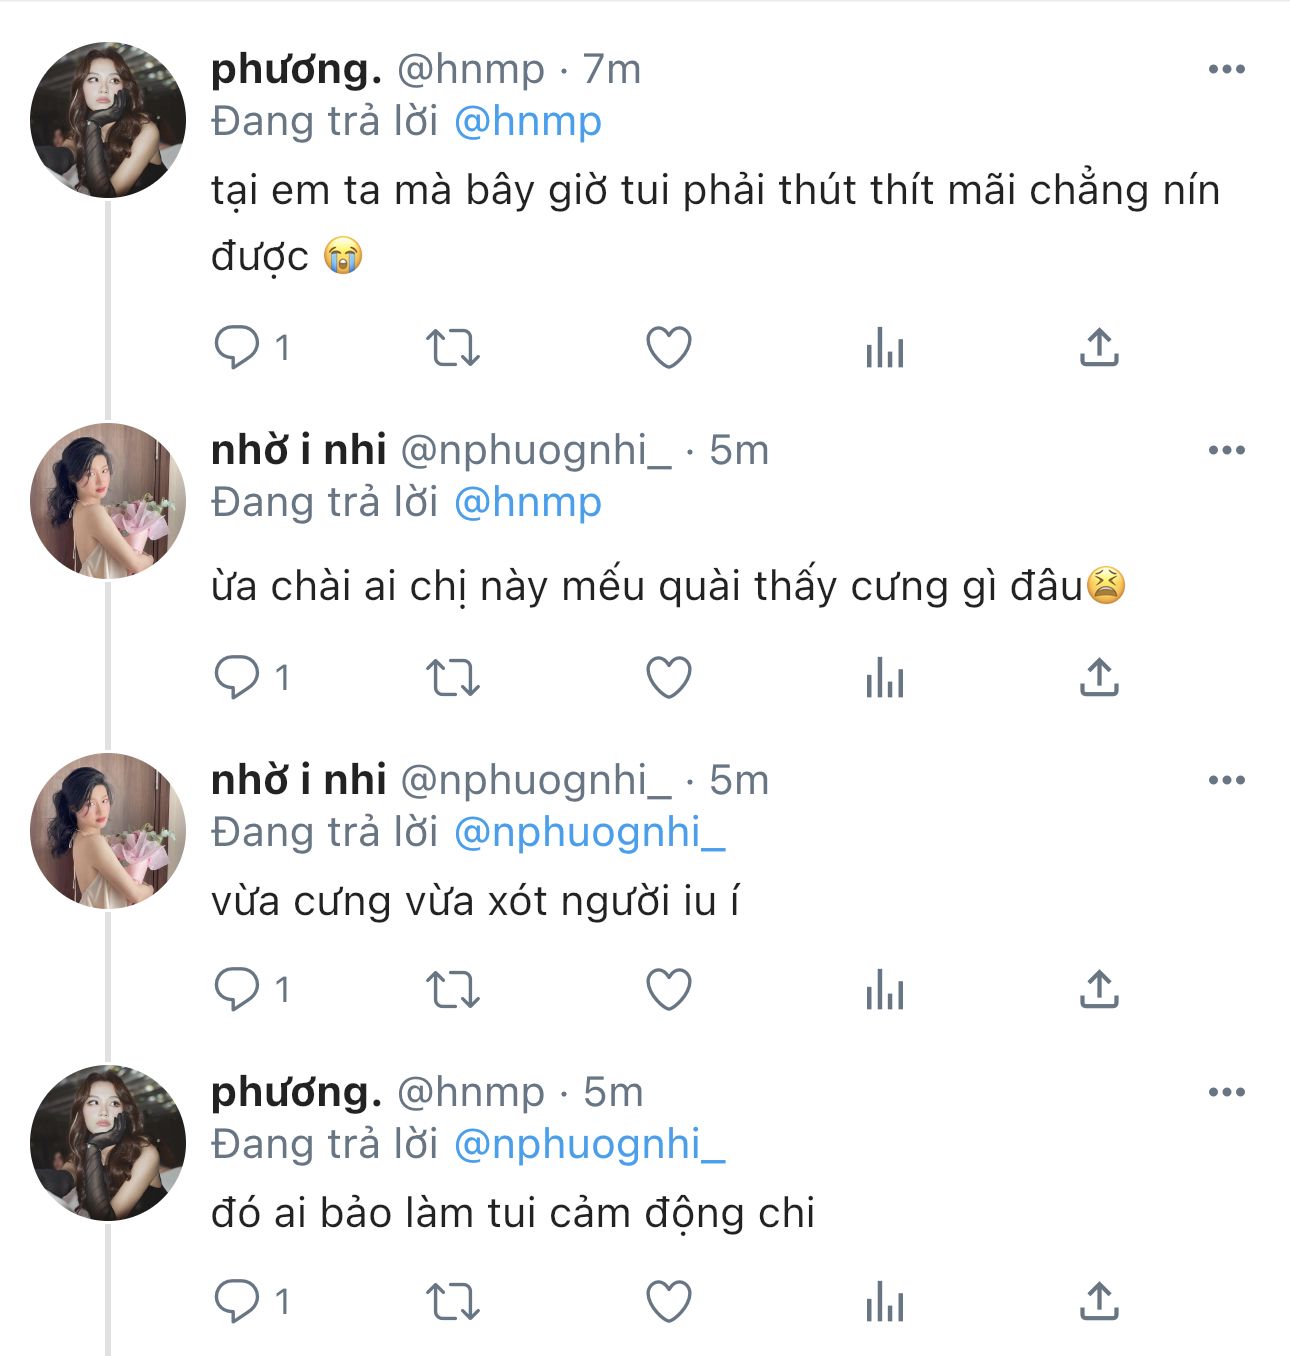Share the "ừa chài ai chị này" tweet
Screen dimensions: 1290x1356
pyautogui.click(x=1099, y=678)
